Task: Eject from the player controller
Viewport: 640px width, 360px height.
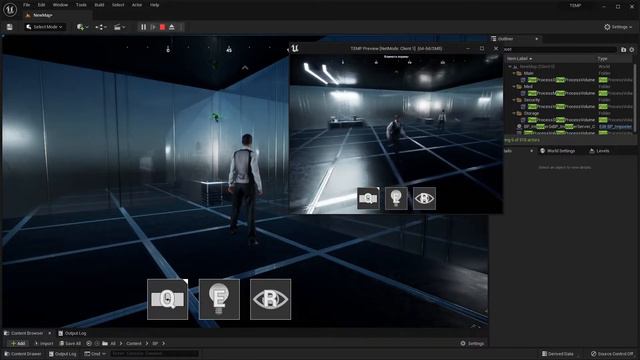Action: (x=172, y=27)
